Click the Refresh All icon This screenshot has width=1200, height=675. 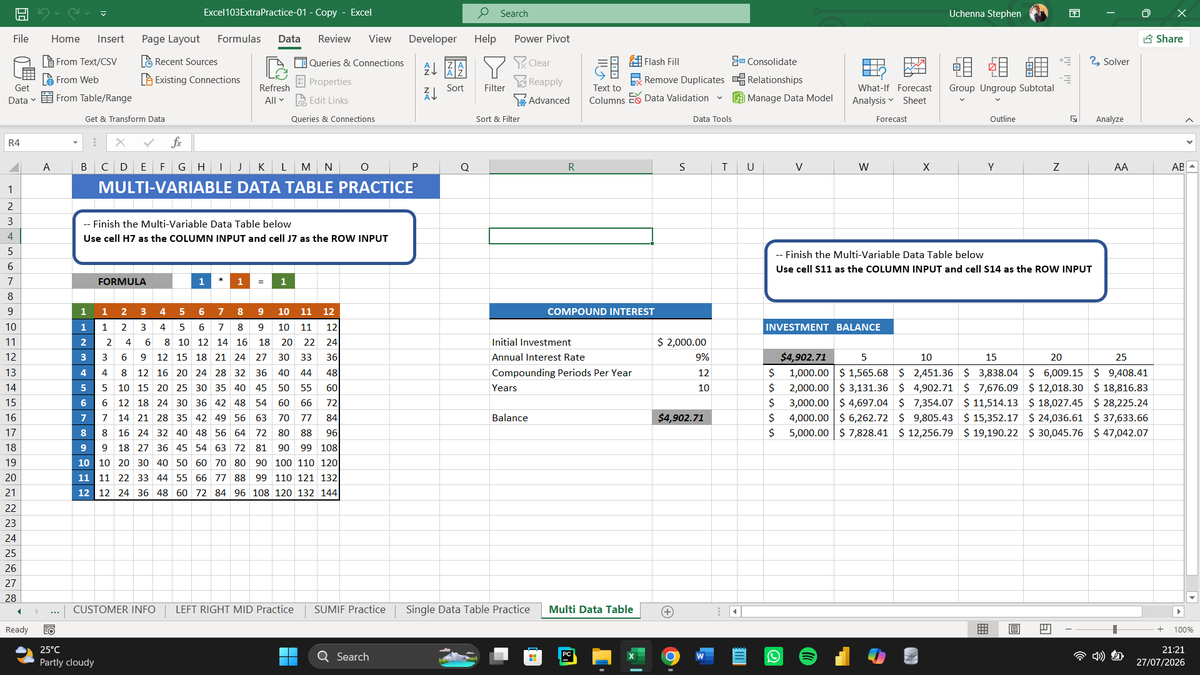(274, 68)
